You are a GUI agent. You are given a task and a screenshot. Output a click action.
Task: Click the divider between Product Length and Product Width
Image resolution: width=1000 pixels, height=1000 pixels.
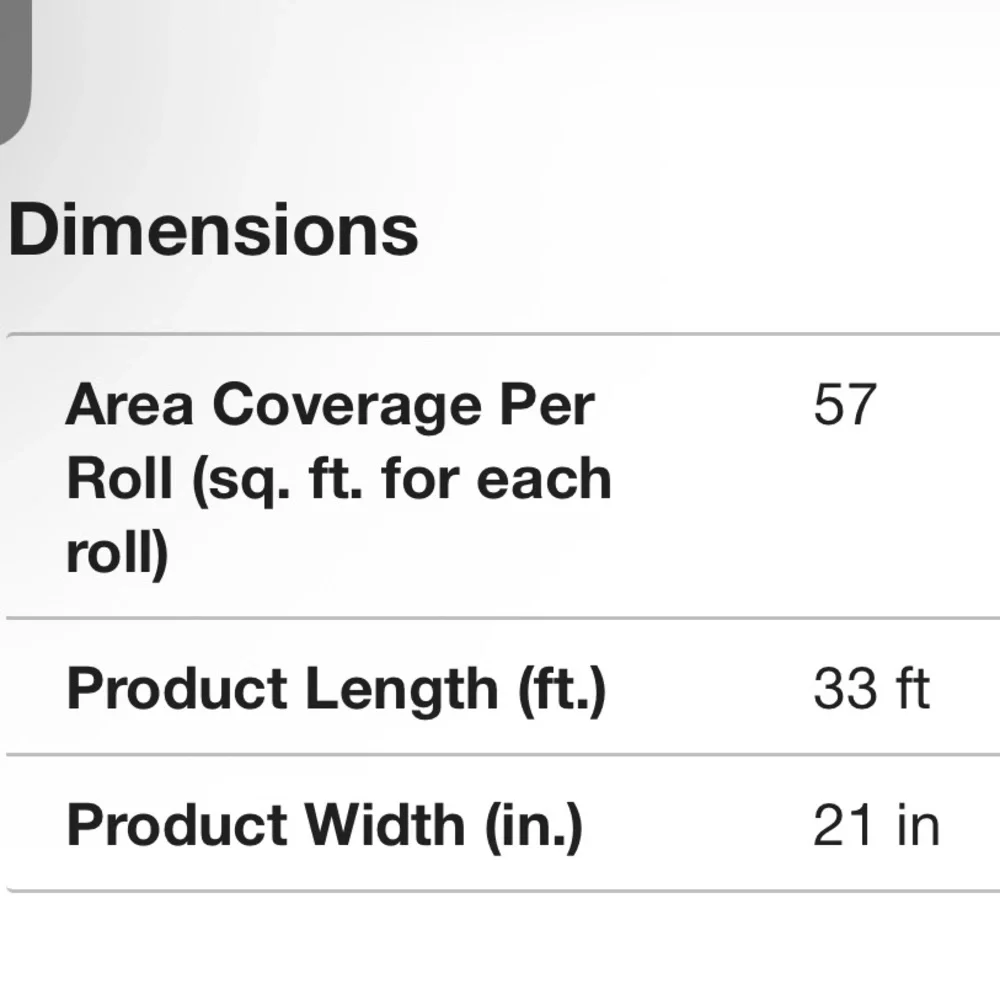(x=503, y=754)
